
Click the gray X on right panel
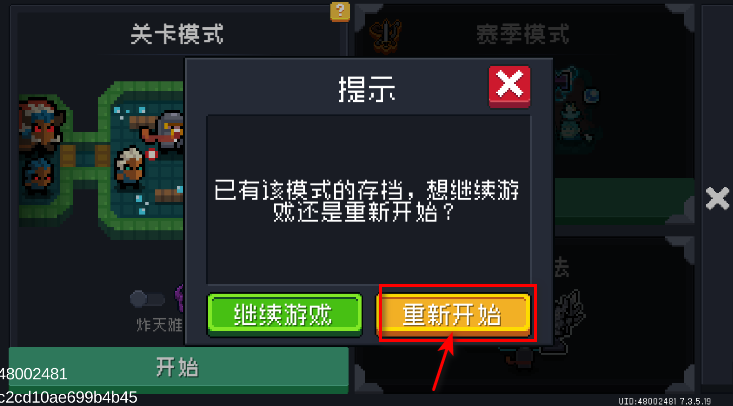pyautogui.click(x=717, y=198)
